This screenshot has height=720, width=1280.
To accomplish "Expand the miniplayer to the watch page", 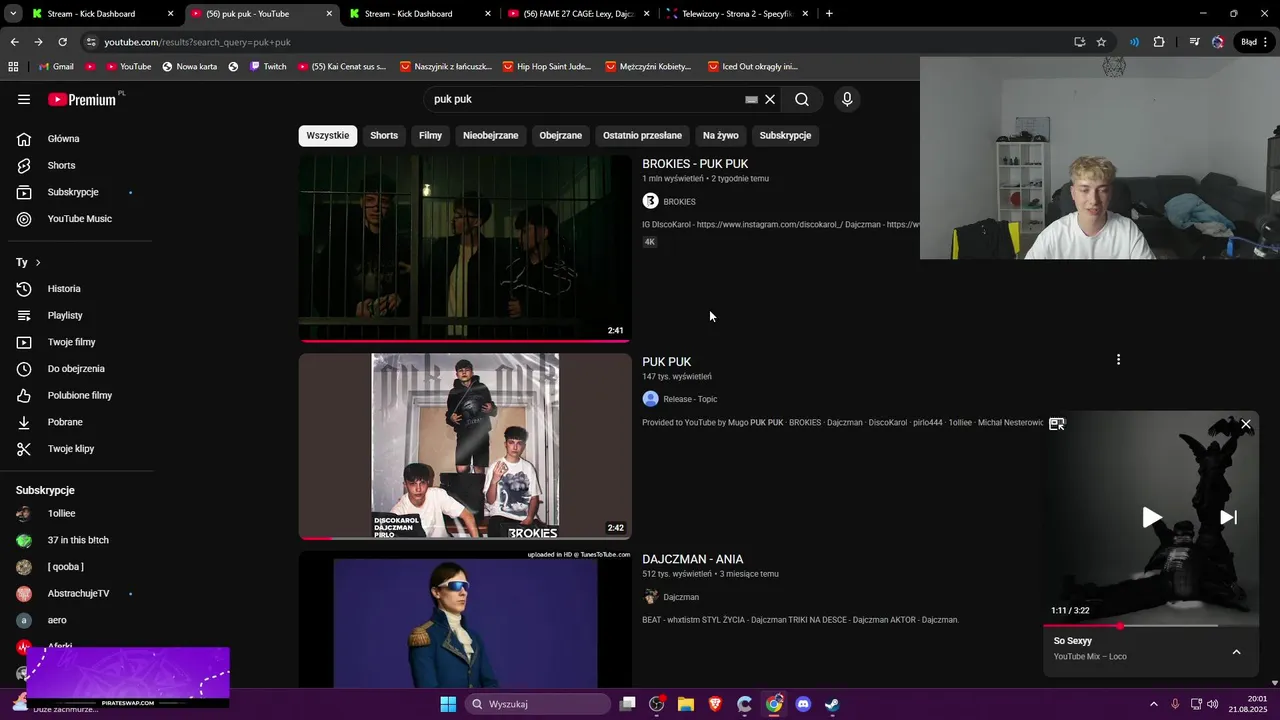I will pos(1056,424).
